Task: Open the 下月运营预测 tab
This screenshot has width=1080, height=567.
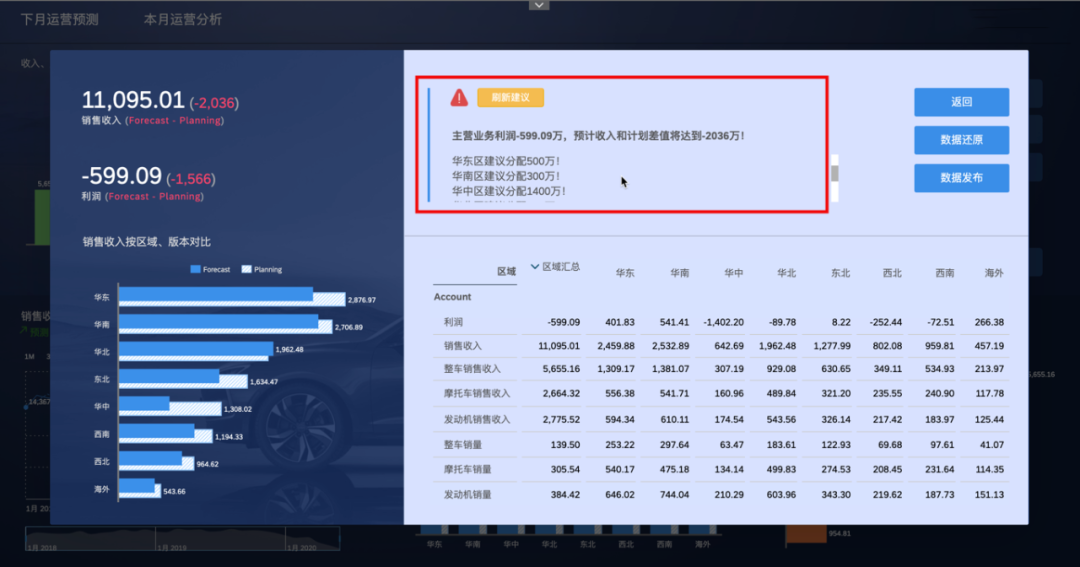Action: click(59, 19)
